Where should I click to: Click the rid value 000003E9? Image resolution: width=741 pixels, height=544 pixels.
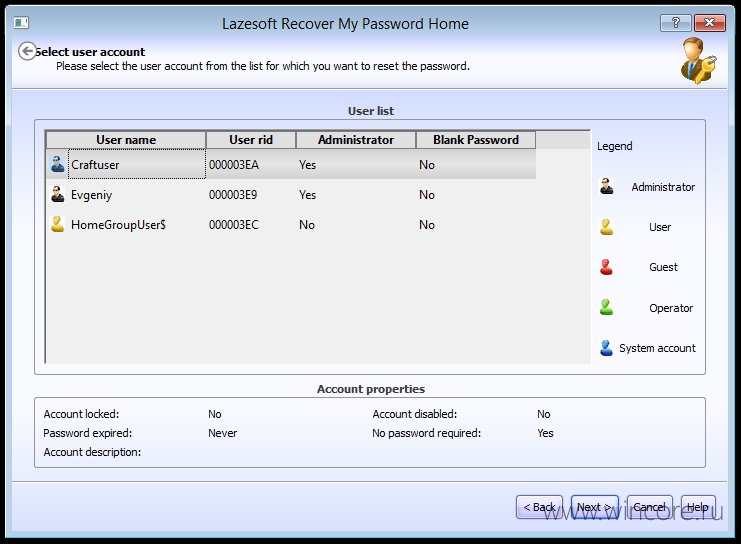(x=233, y=195)
